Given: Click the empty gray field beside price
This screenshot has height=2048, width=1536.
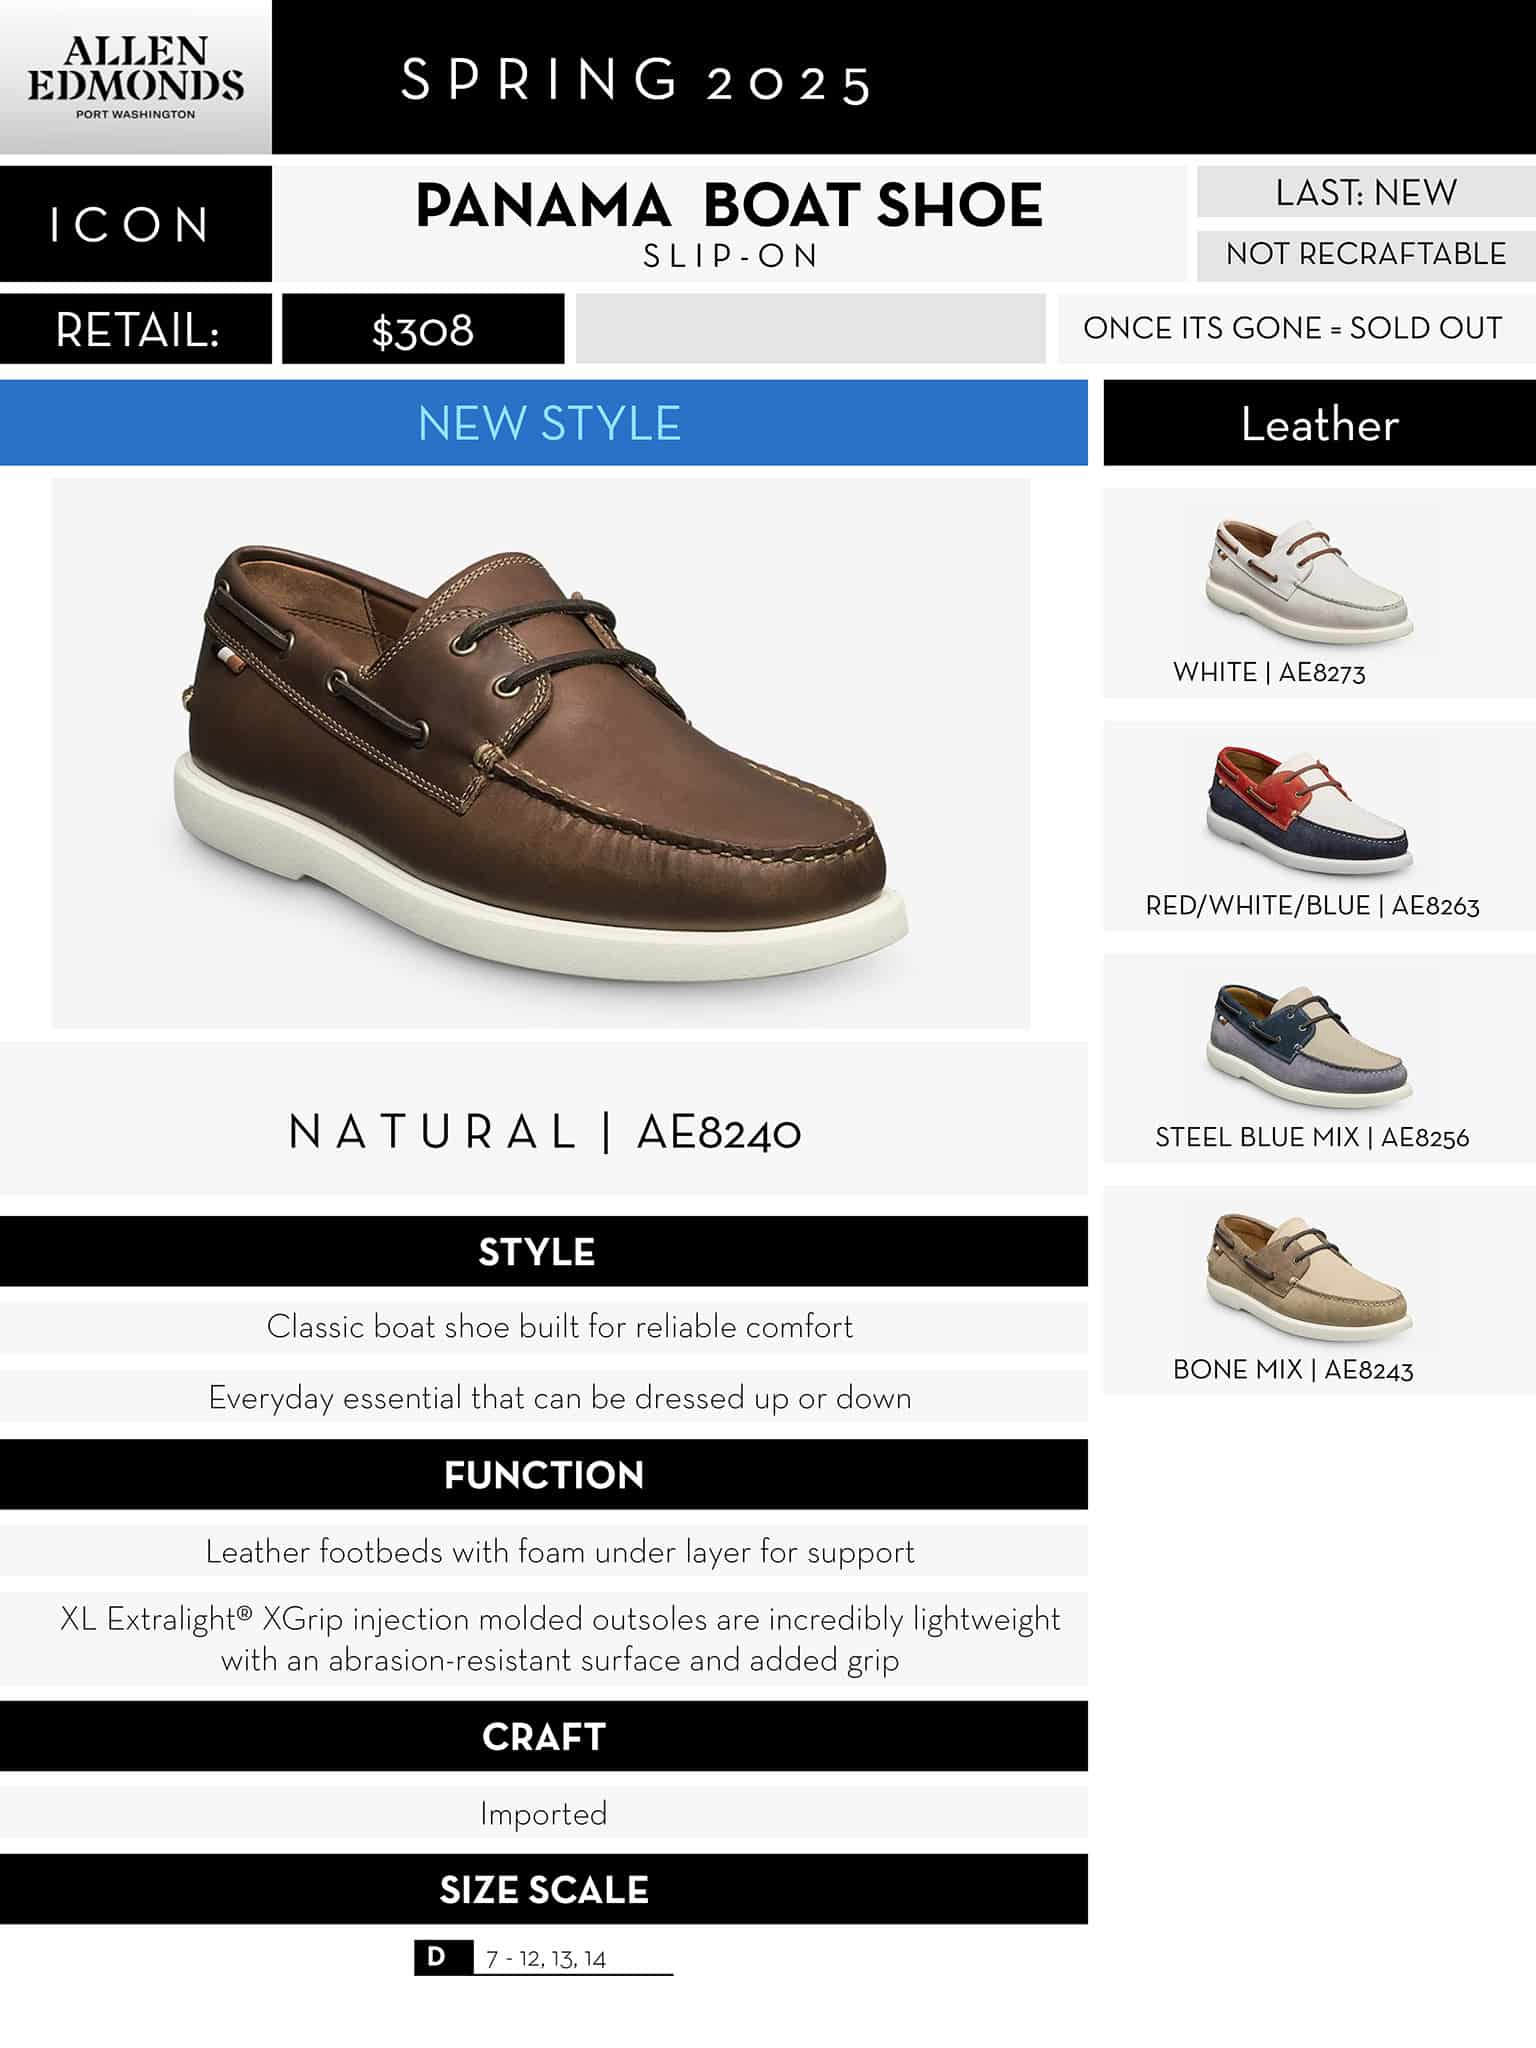Looking at the screenshot, I should [810, 329].
